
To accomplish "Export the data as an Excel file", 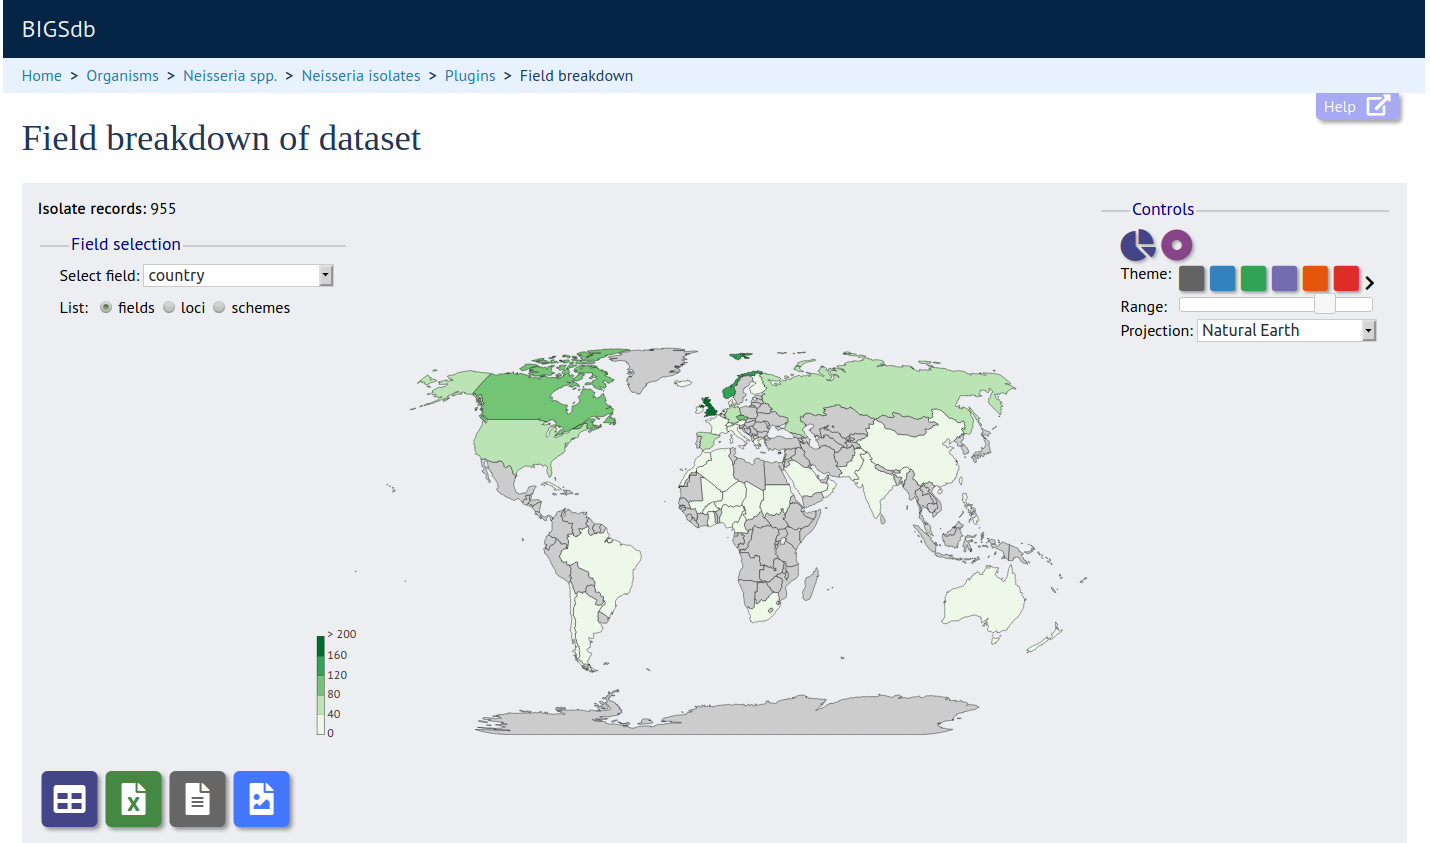I will (133, 799).
